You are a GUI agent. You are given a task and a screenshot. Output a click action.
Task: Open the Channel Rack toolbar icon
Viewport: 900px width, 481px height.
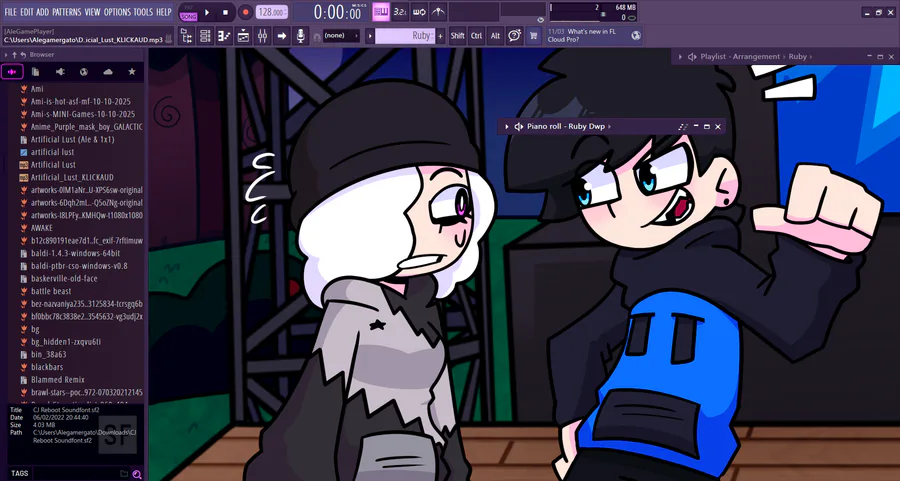point(205,36)
